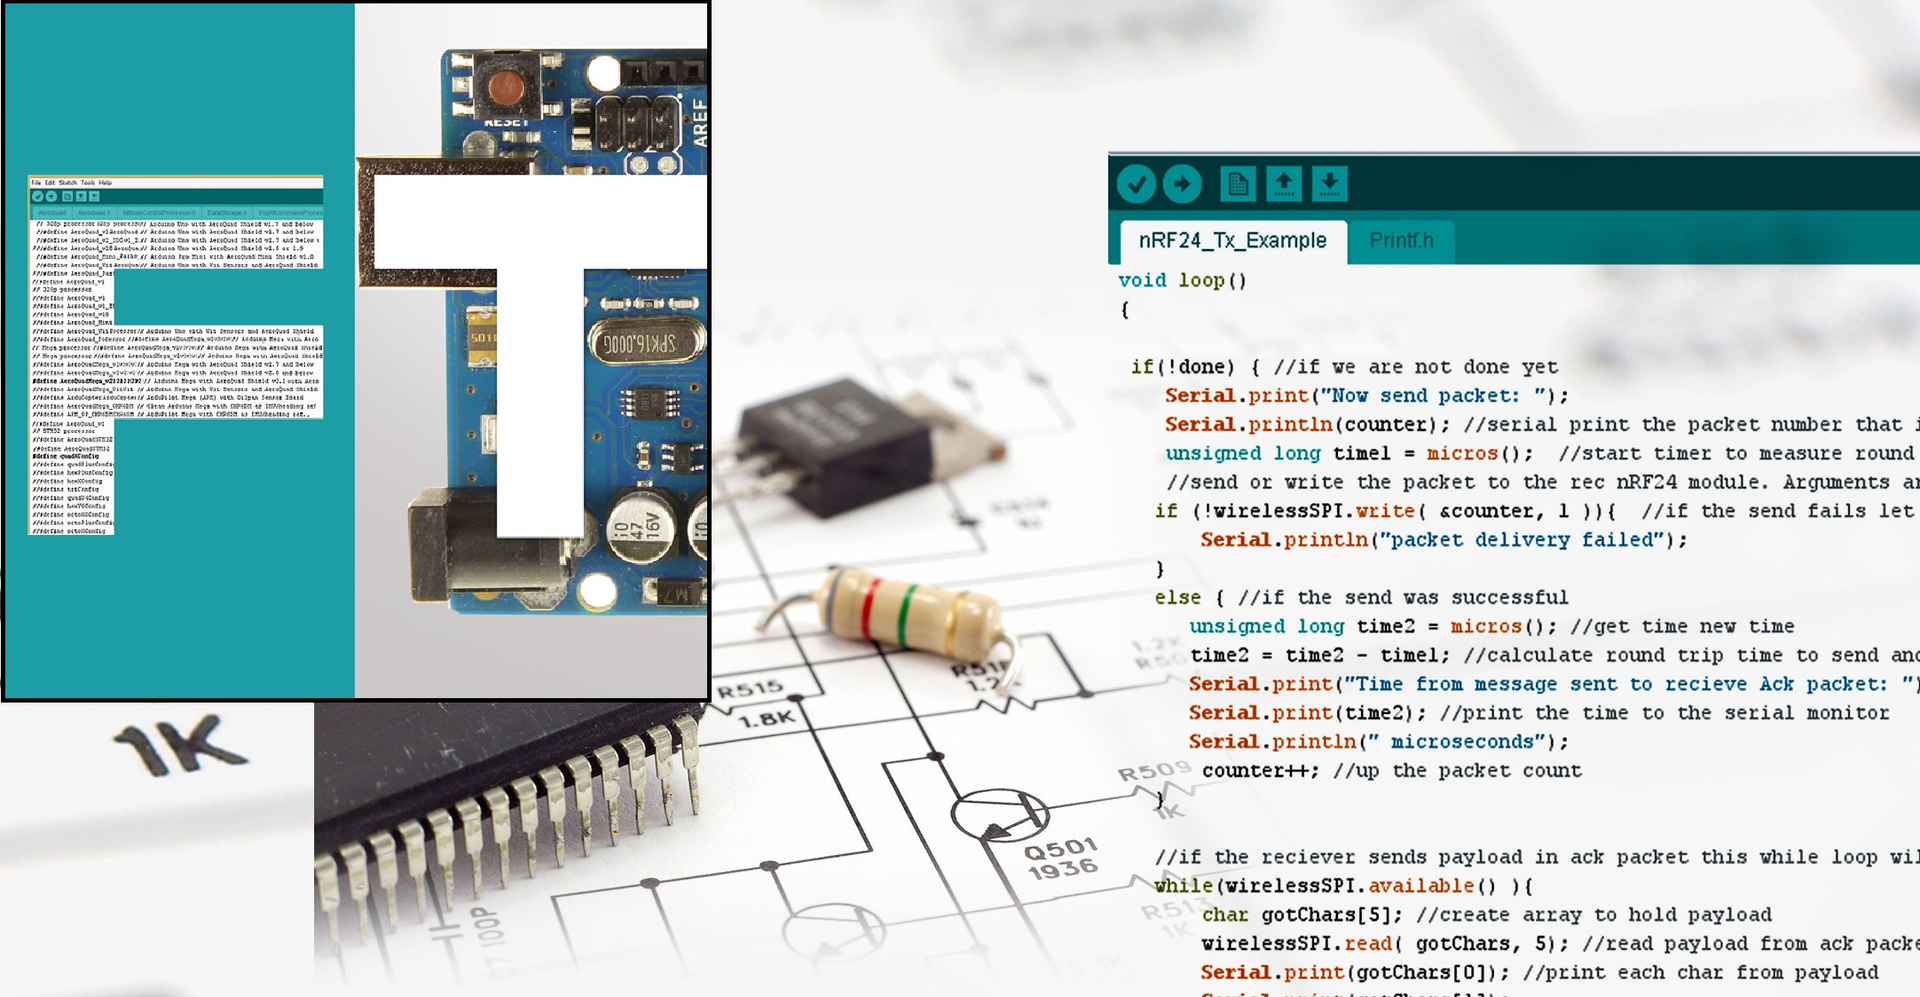Click Save sketch icon in AeroQuad window
Screen dimensions: 1920x997
[94, 197]
